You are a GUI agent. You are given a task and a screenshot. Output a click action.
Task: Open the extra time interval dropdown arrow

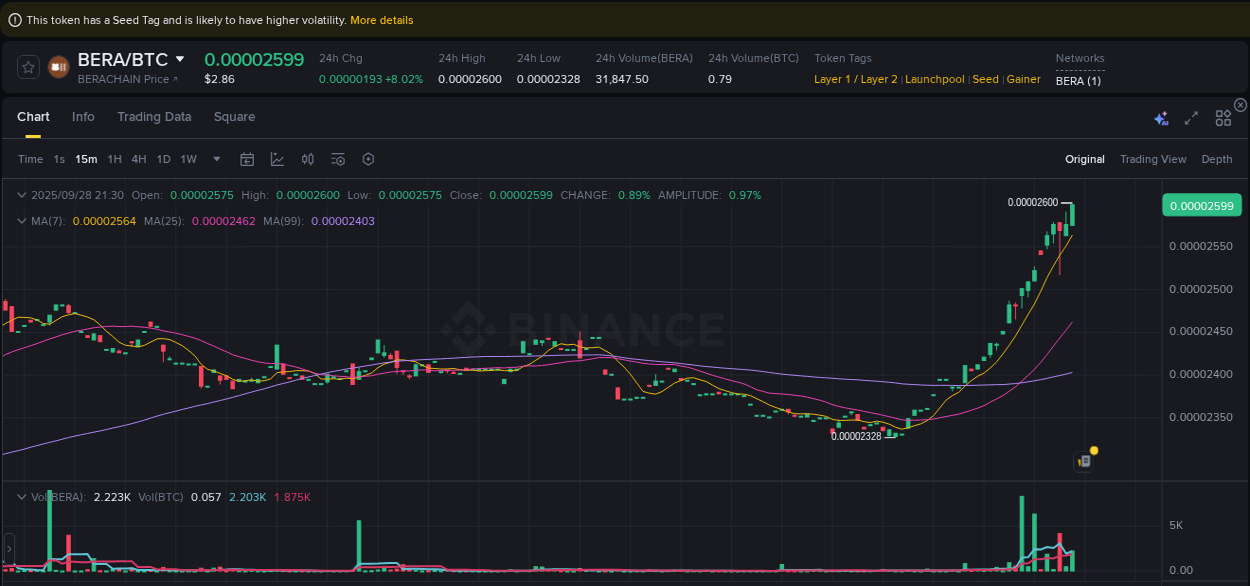(x=216, y=158)
